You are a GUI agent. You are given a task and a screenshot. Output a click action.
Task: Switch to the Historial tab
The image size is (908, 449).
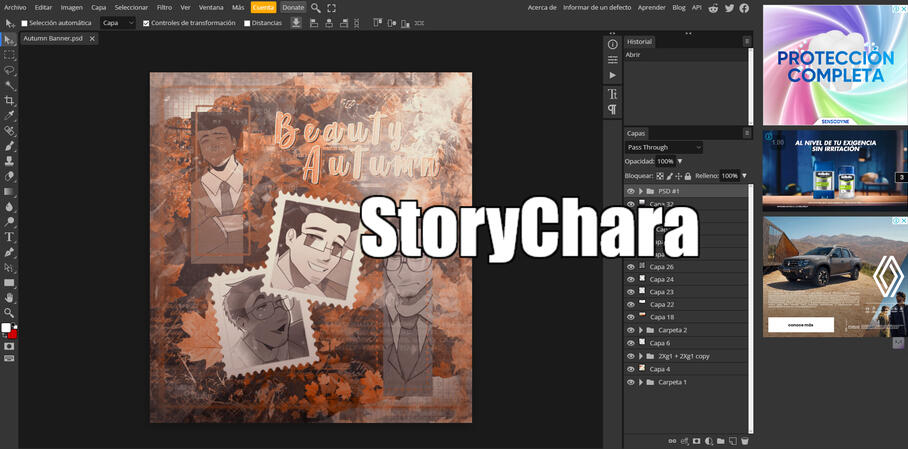639,42
